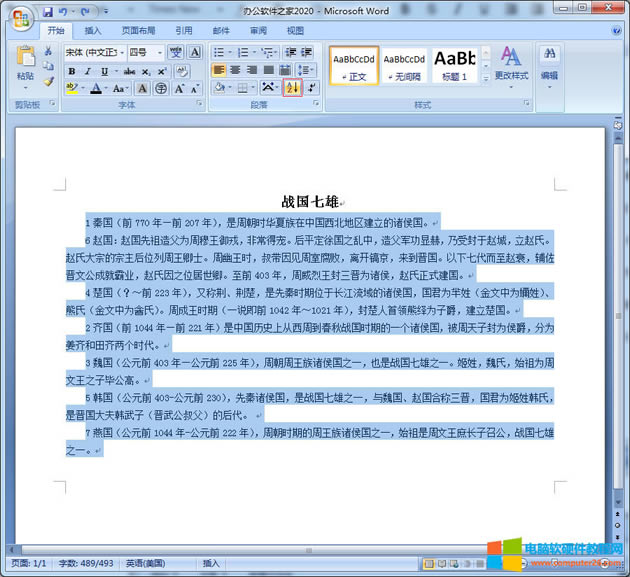The image size is (630, 577).
Task: Open the Office round button menu
Action: 21,18
